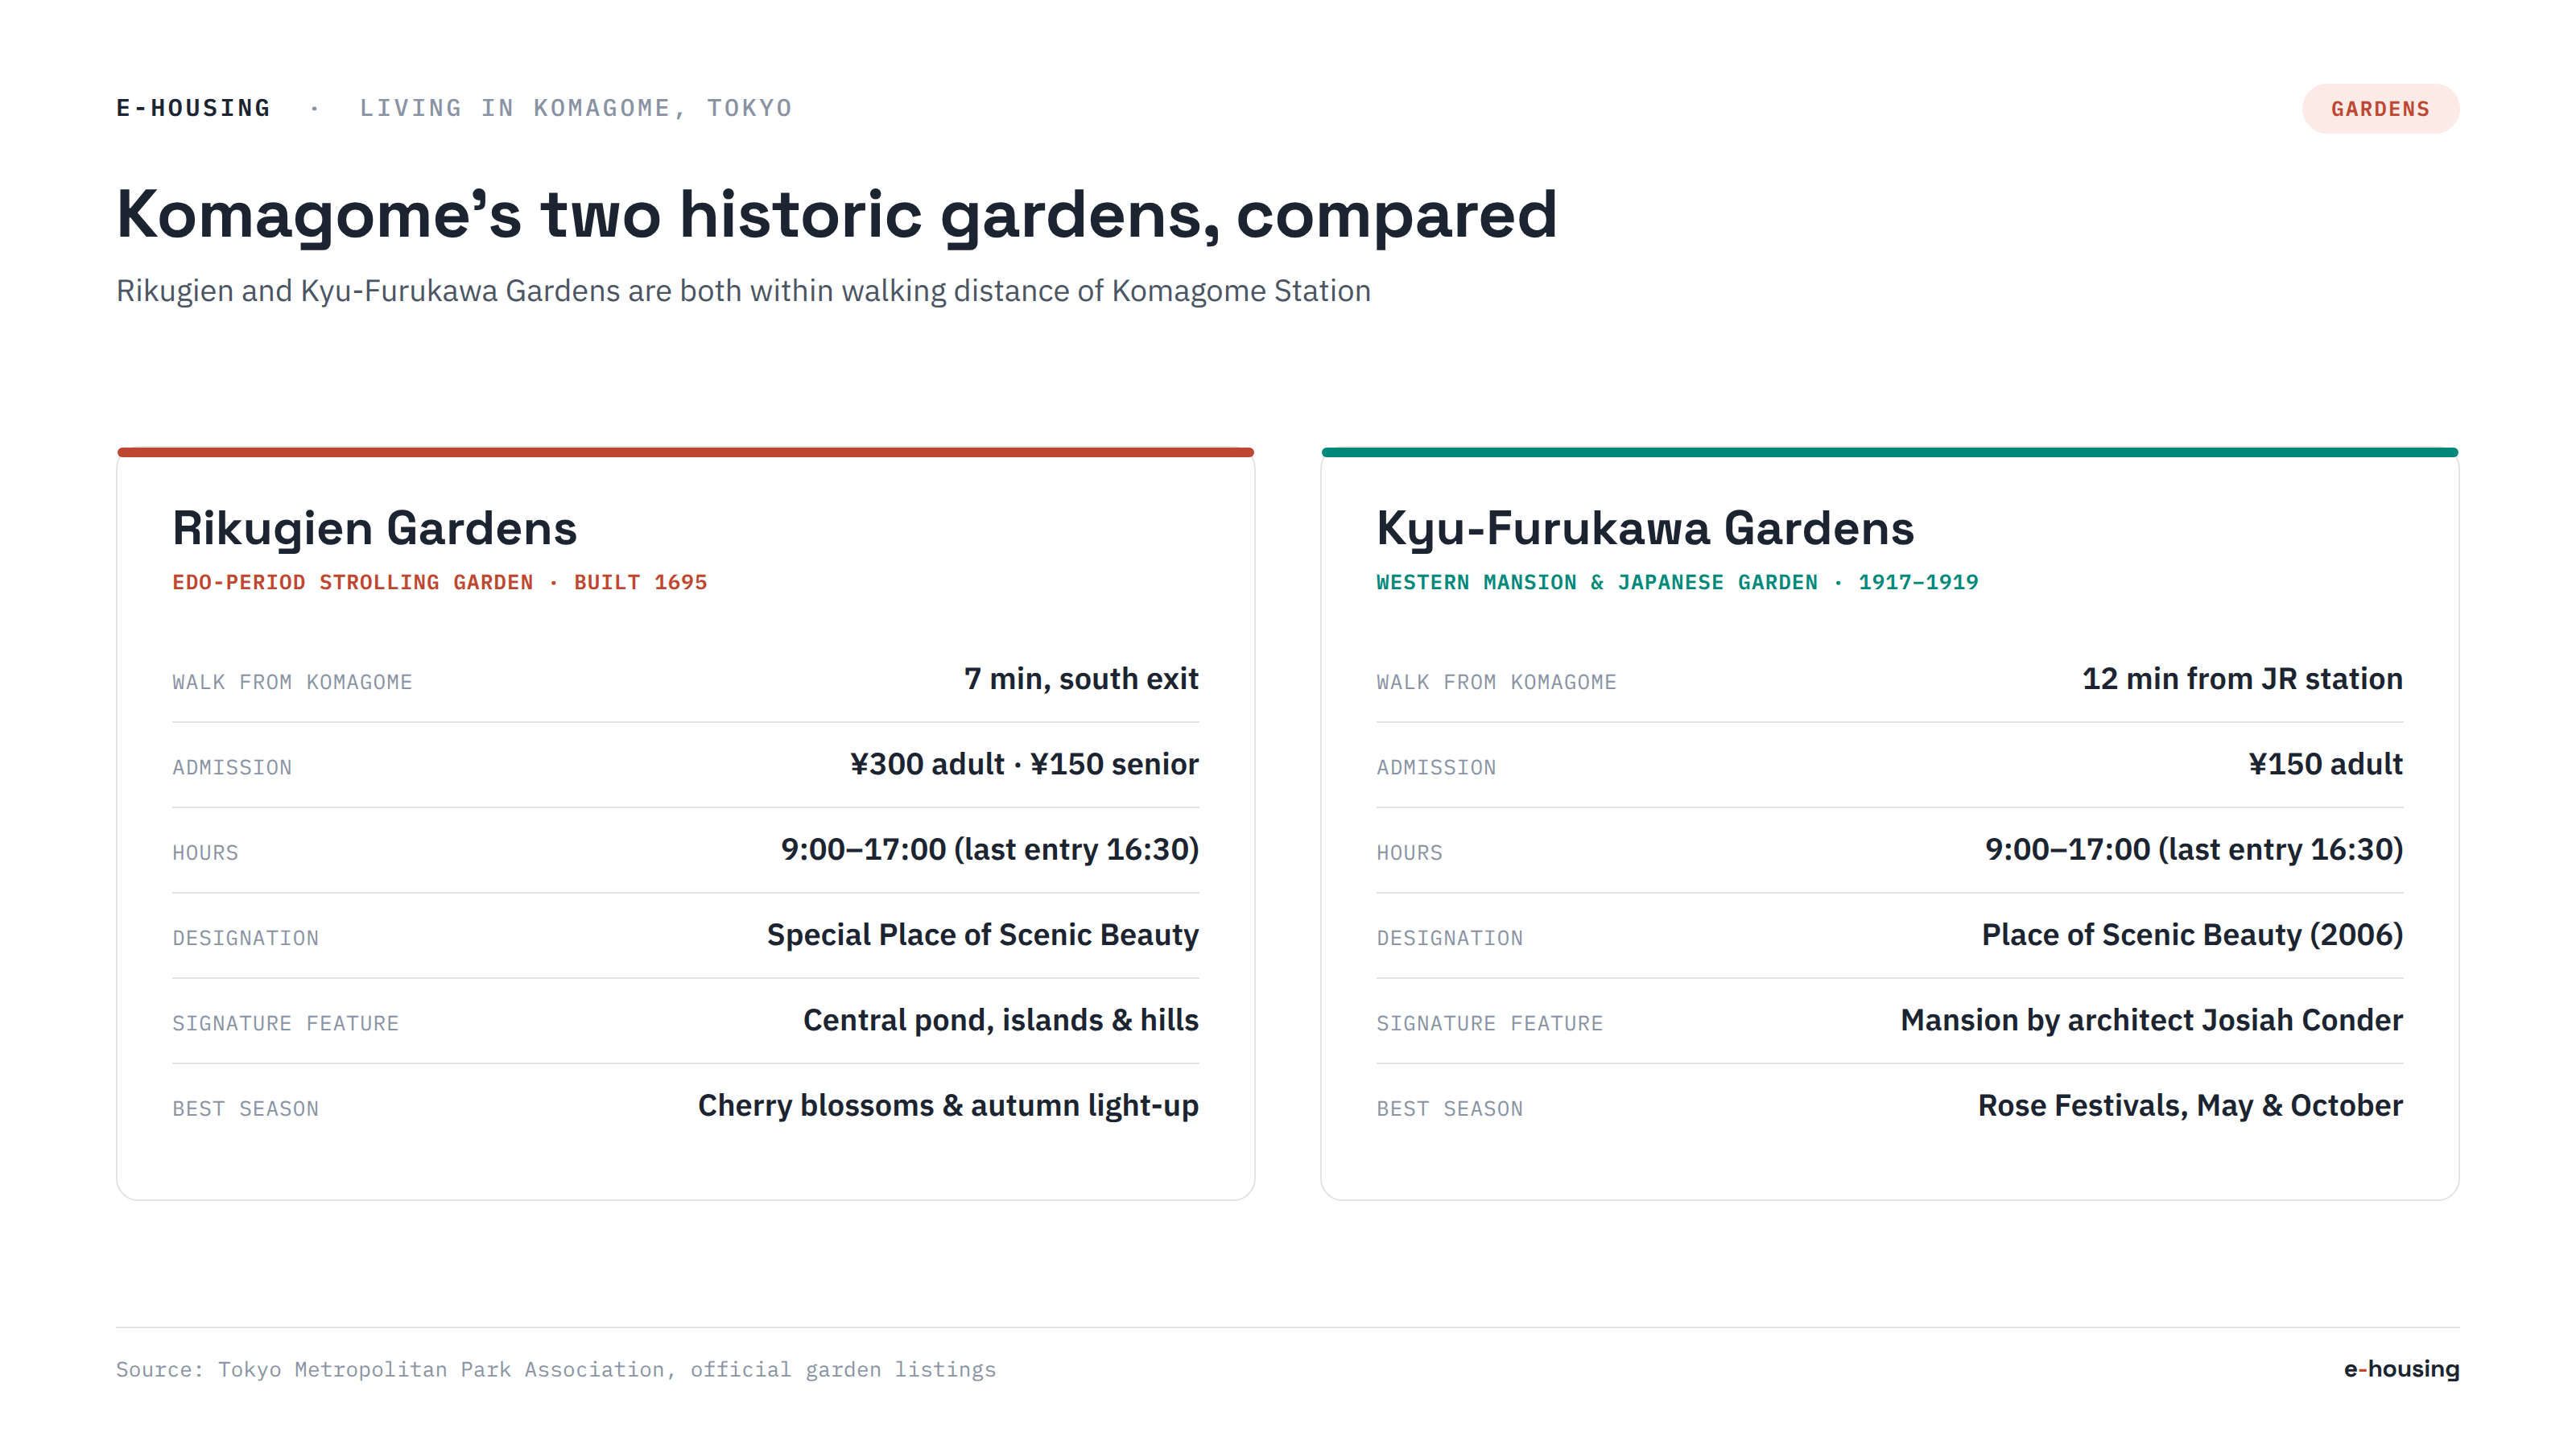This screenshot has width=2576, height=1449.
Task: Click Kyu-Furukawa's 'WALK FROM KOMAGOME' label
Action: coord(1496,682)
